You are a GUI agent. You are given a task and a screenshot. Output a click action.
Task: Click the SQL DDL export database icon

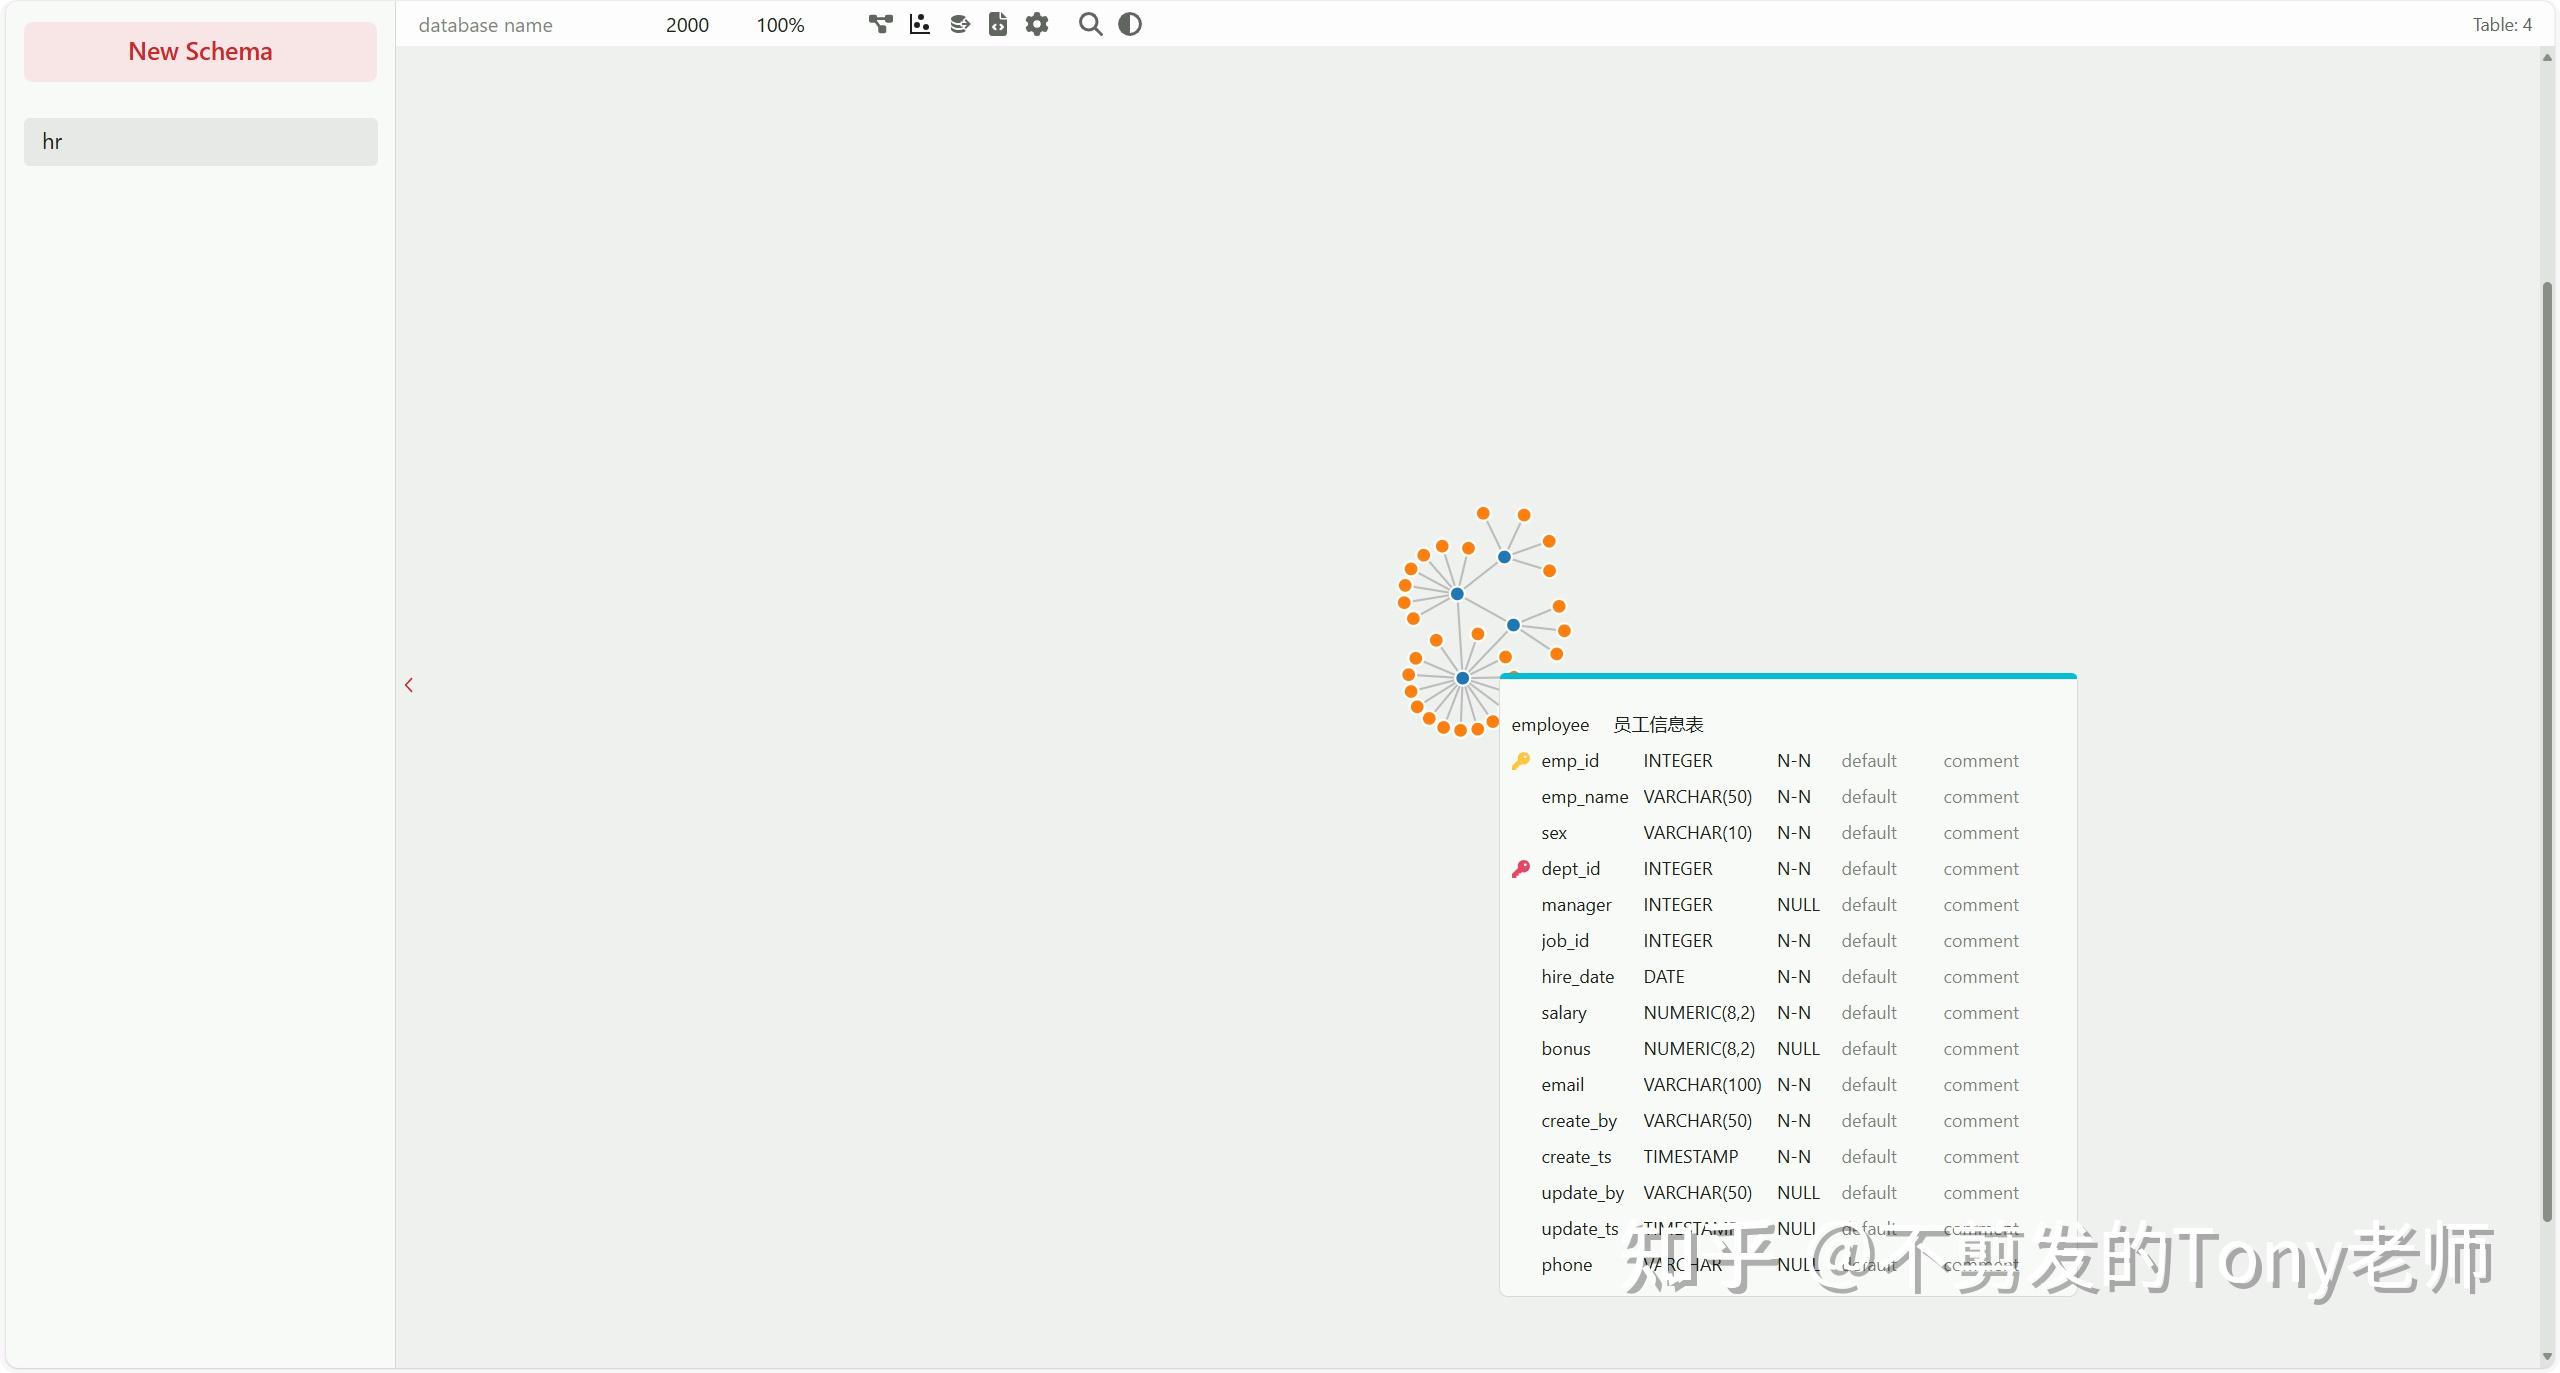(x=959, y=24)
